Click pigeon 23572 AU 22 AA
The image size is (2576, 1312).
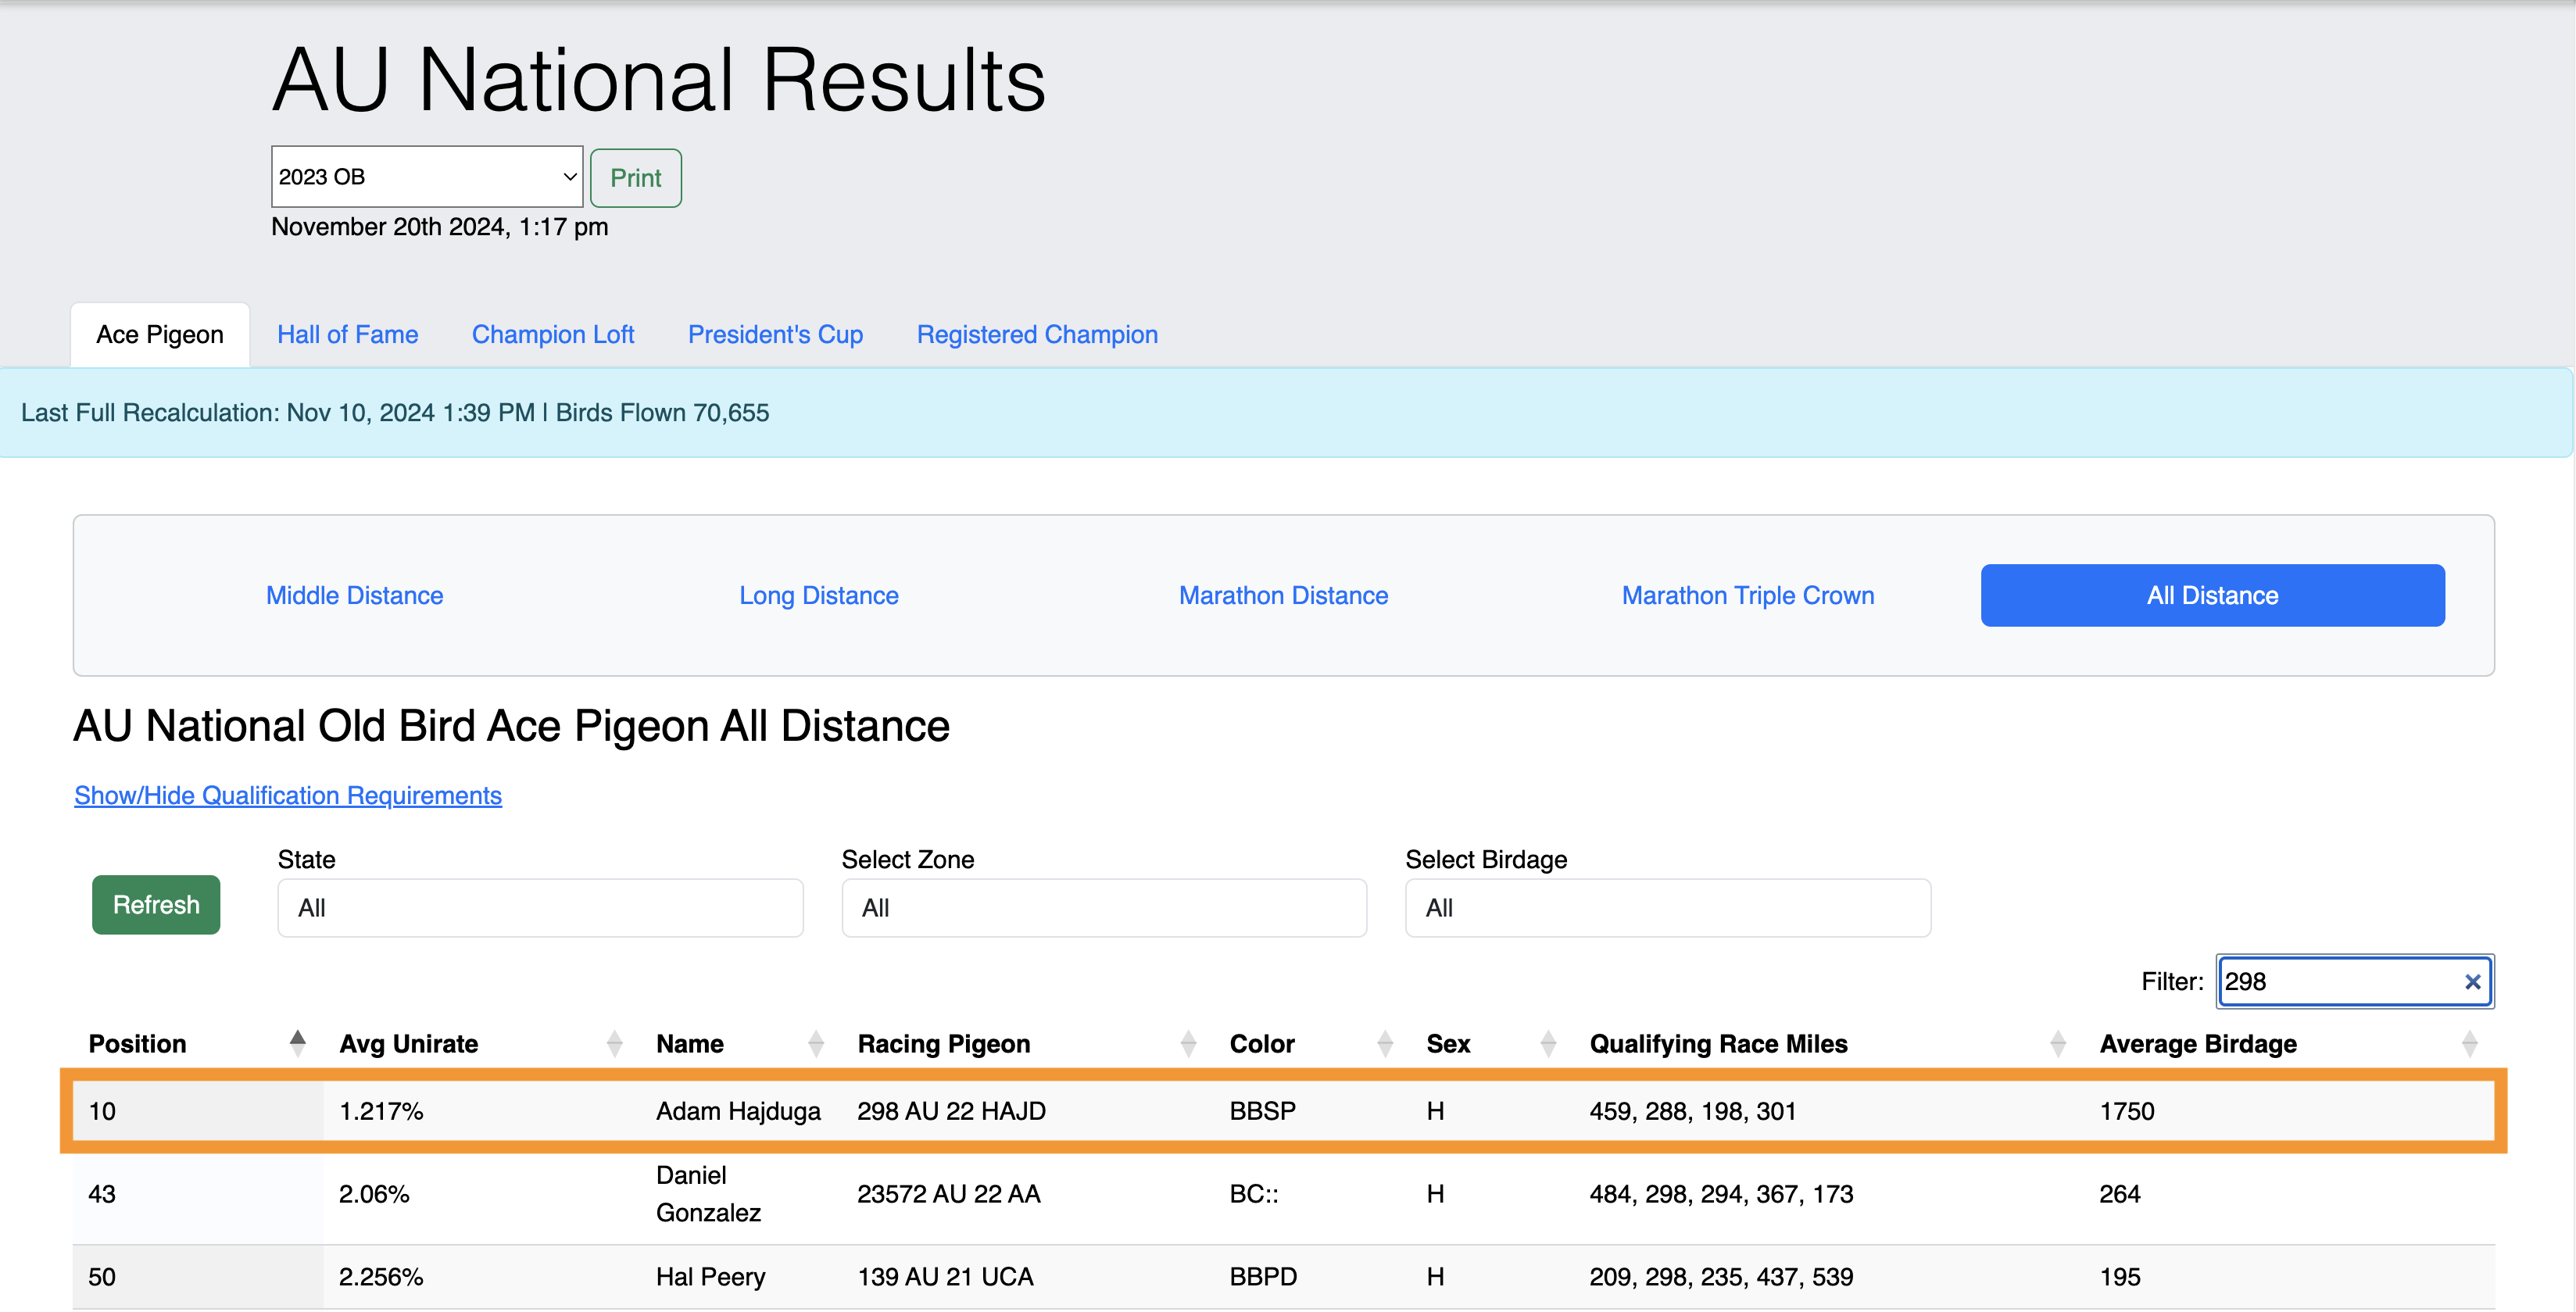click(948, 1194)
